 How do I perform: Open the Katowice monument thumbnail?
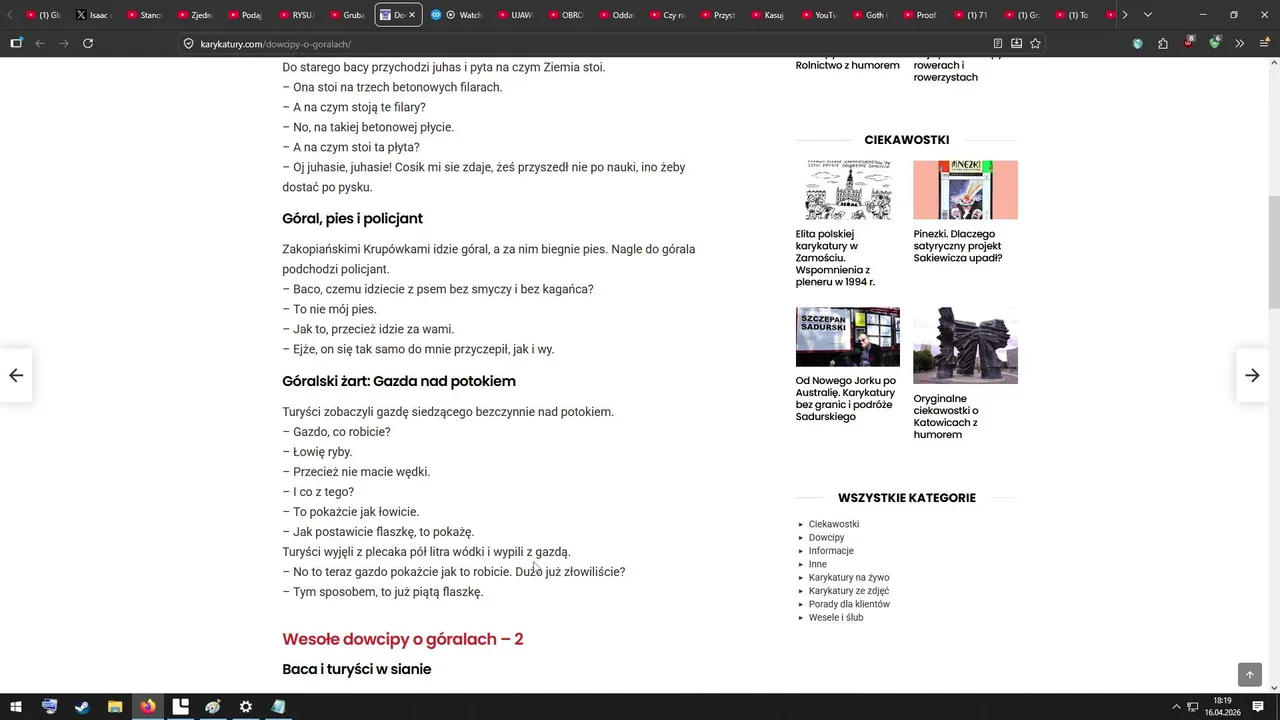(965, 345)
